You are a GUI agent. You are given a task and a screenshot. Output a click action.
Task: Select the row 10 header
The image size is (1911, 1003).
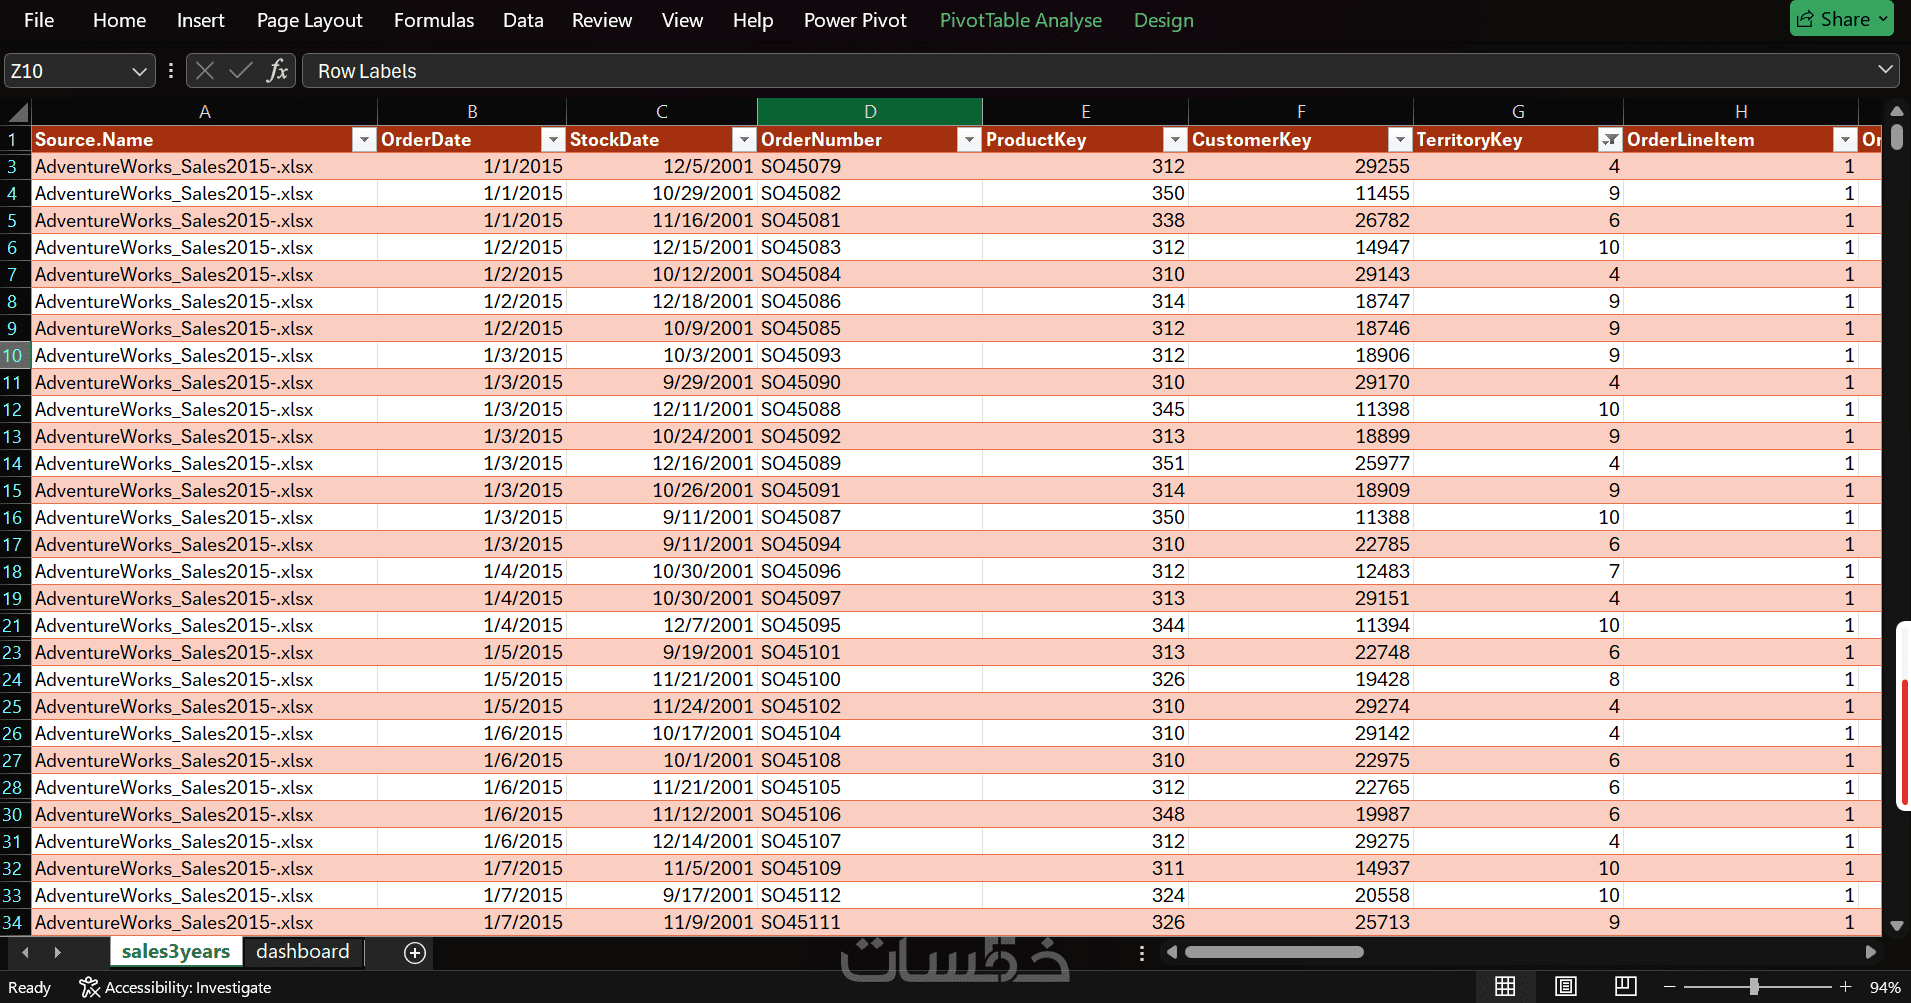click(x=13, y=355)
